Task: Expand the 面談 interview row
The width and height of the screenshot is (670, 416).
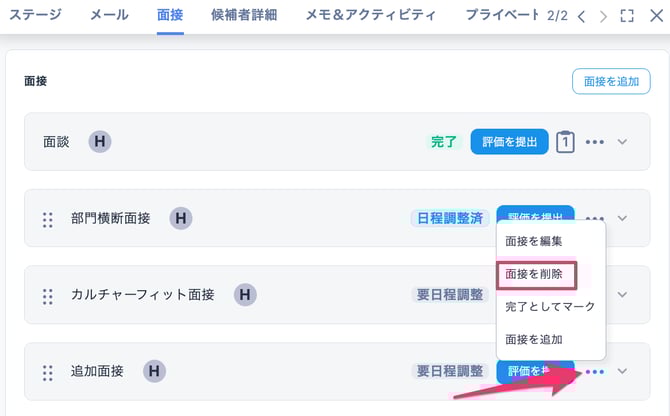Action: [623, 142]
